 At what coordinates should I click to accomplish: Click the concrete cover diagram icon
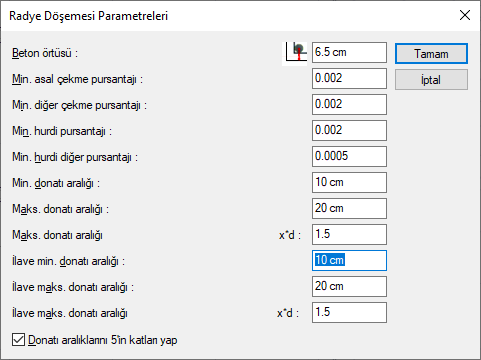pyautogui.click(x=295, y=53)
